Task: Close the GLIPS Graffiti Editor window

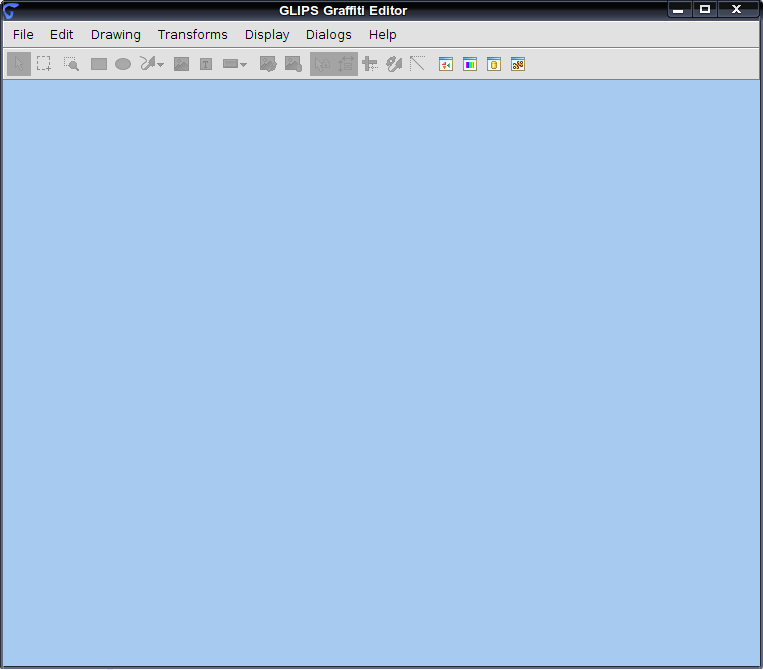Action: [737, 10]
